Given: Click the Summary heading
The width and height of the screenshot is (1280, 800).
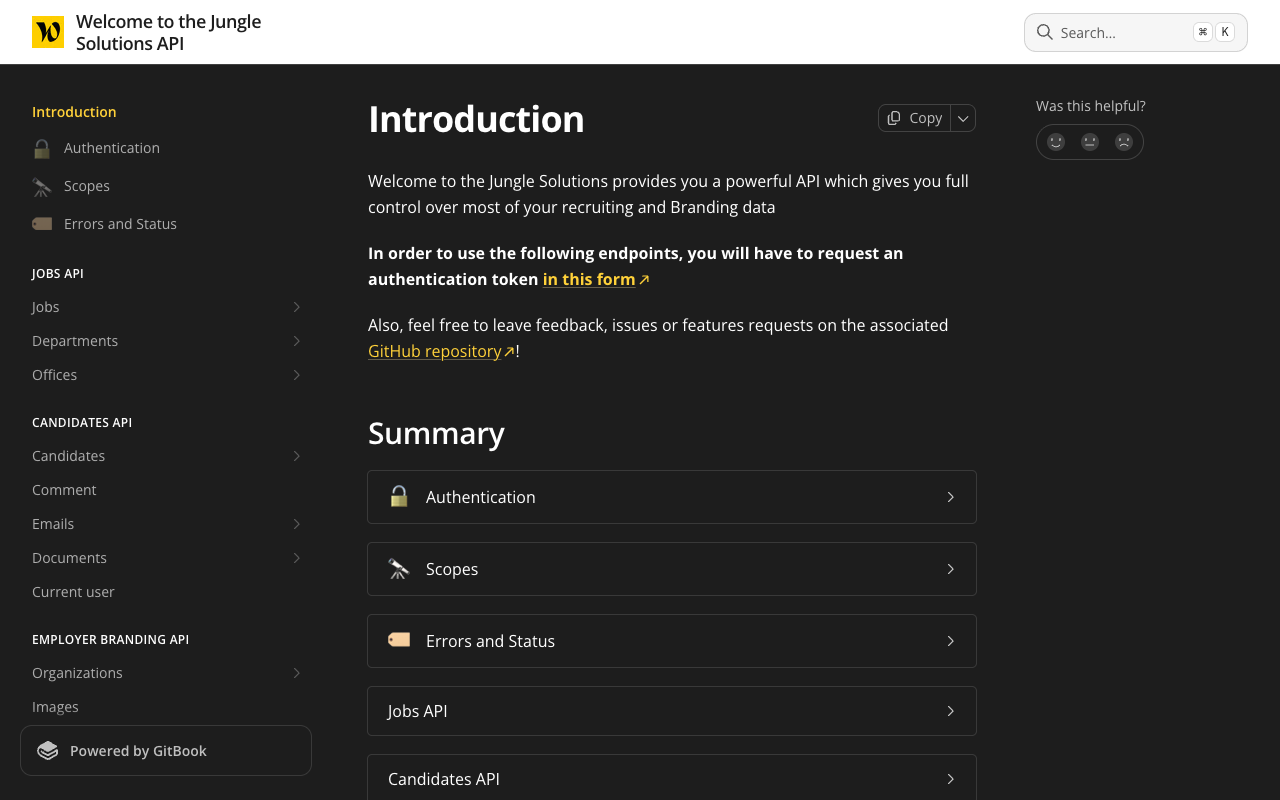Looking at the screenshot, I should (x=436, y=433).
